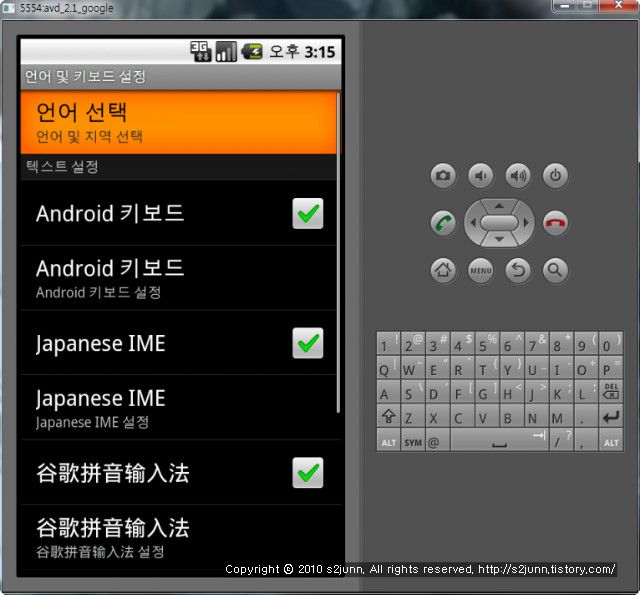Minimize the emulator window
Screen dimensions: 640x595
coord(565,6)
